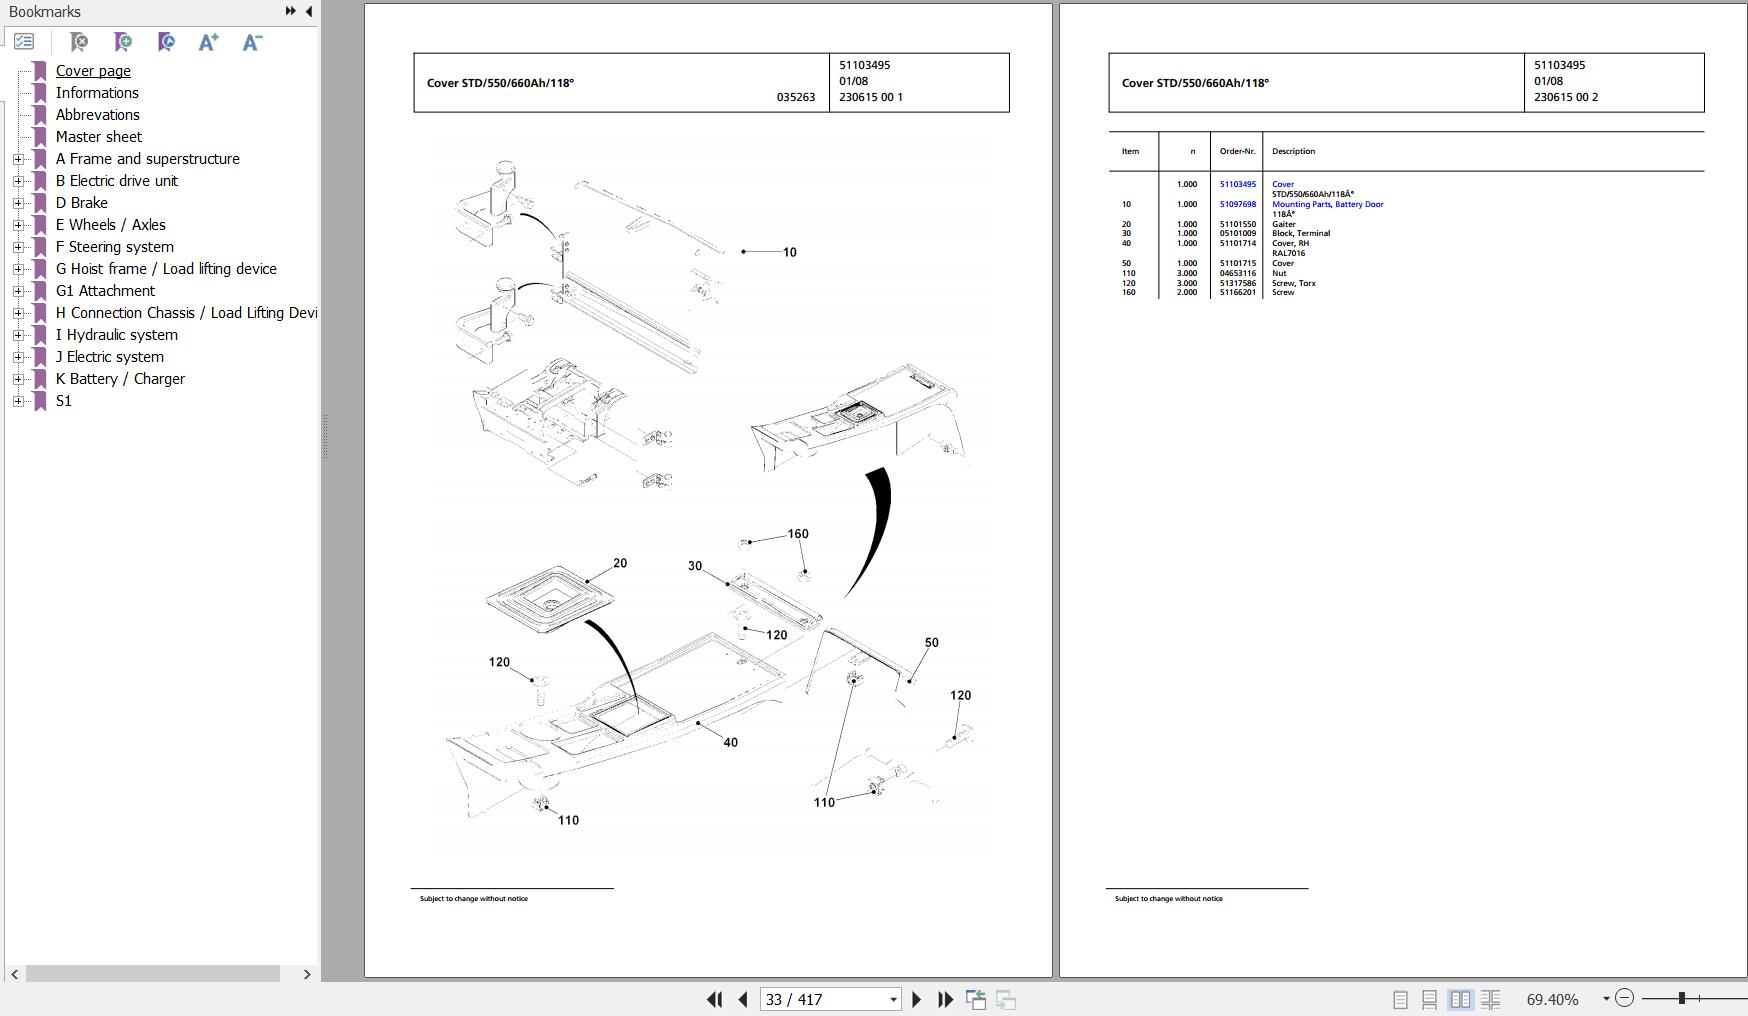Click order number 51101550 for Gaiter
This screenshot has width=1748, height=1016.
1237,224
